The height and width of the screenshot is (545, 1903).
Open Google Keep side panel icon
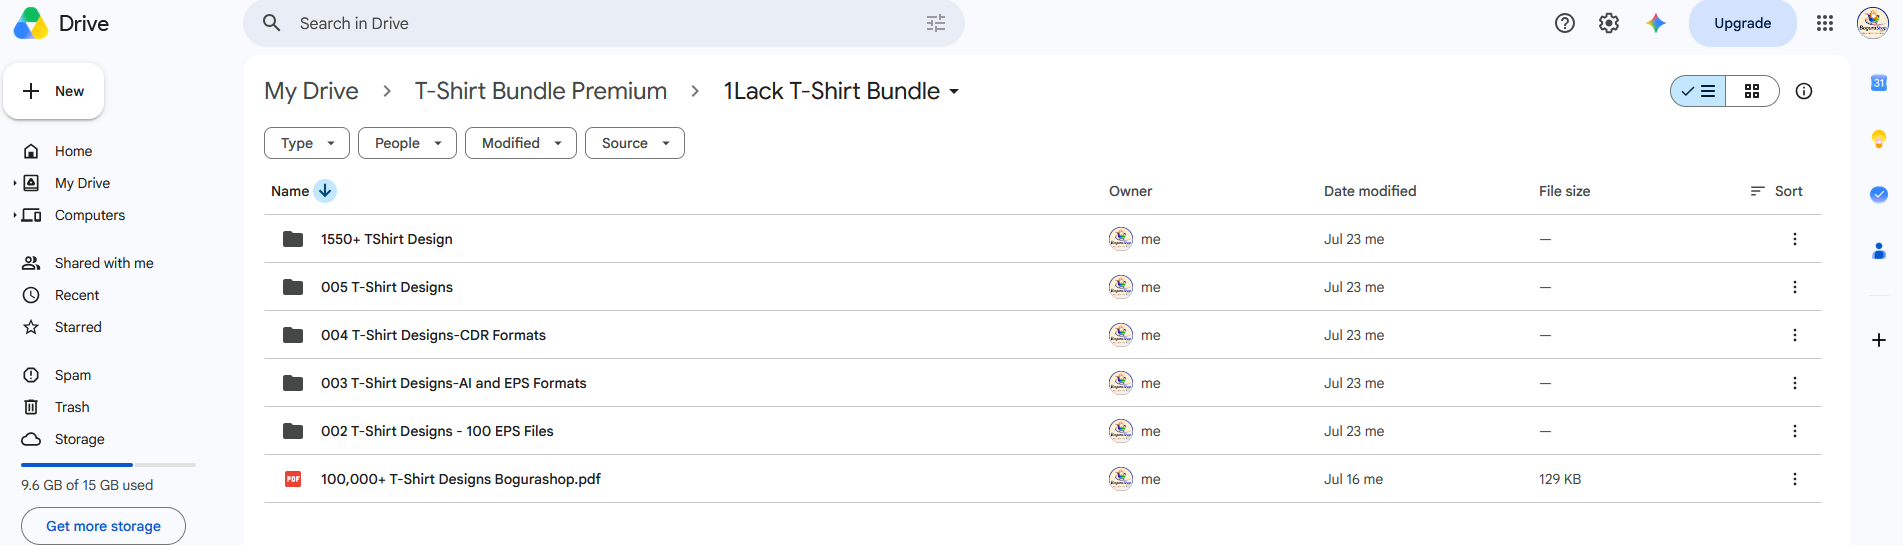[x=1879, y=139]
